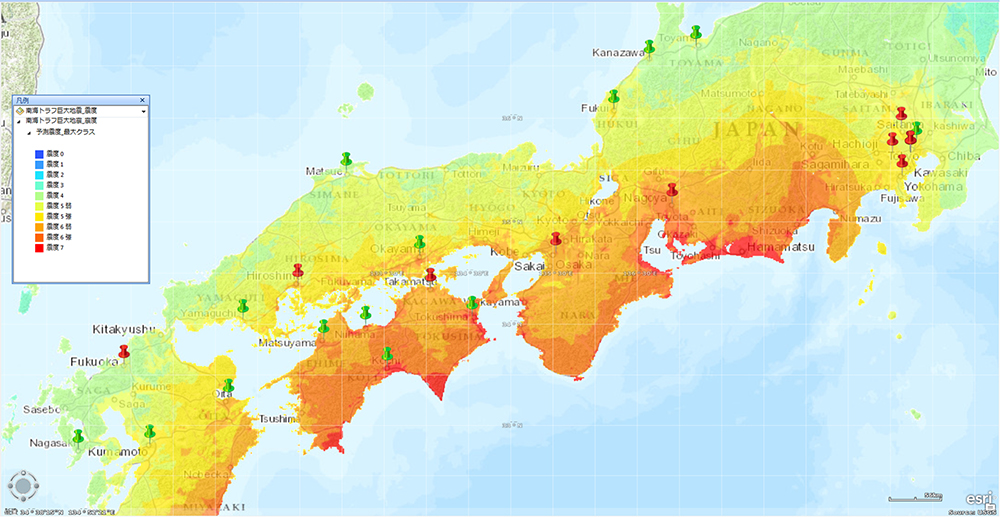
Task: Select the green pin near Kumamoto
Action: [x=149, y=431]
